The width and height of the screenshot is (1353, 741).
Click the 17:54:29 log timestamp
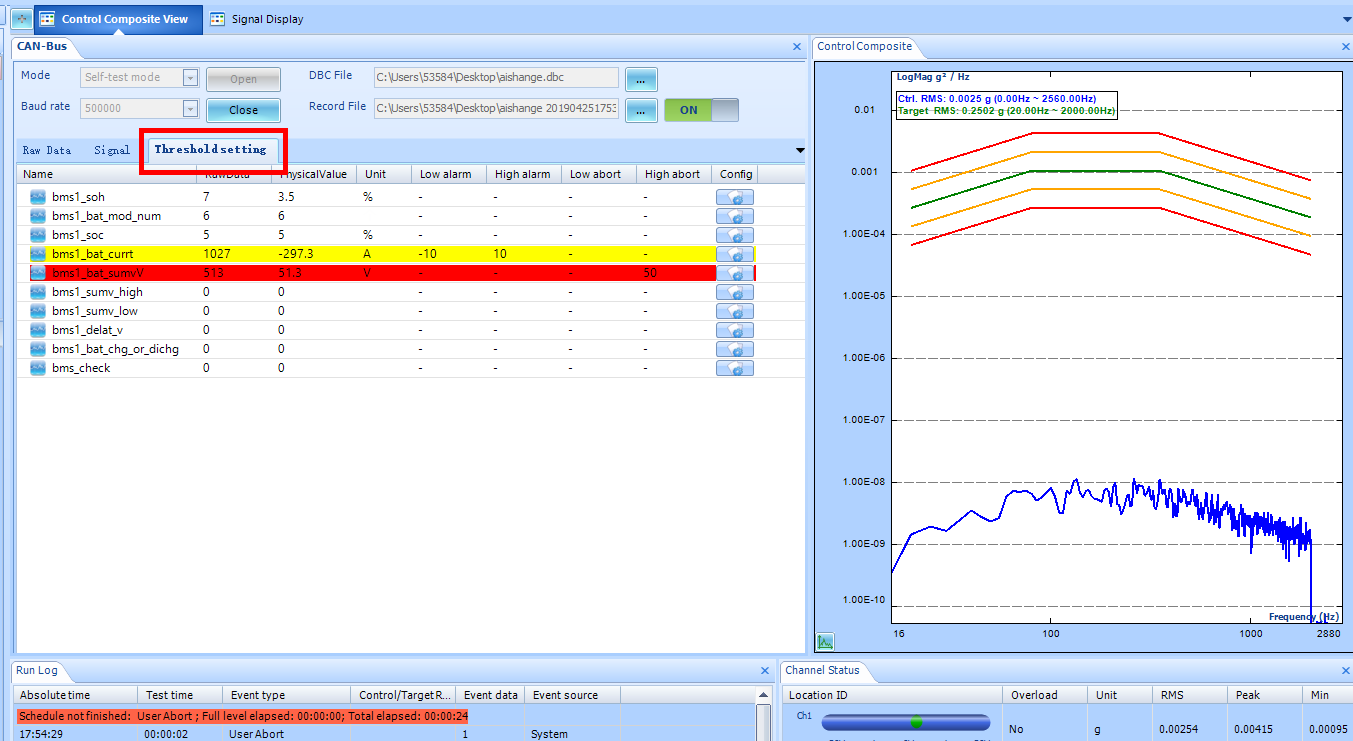41,734
